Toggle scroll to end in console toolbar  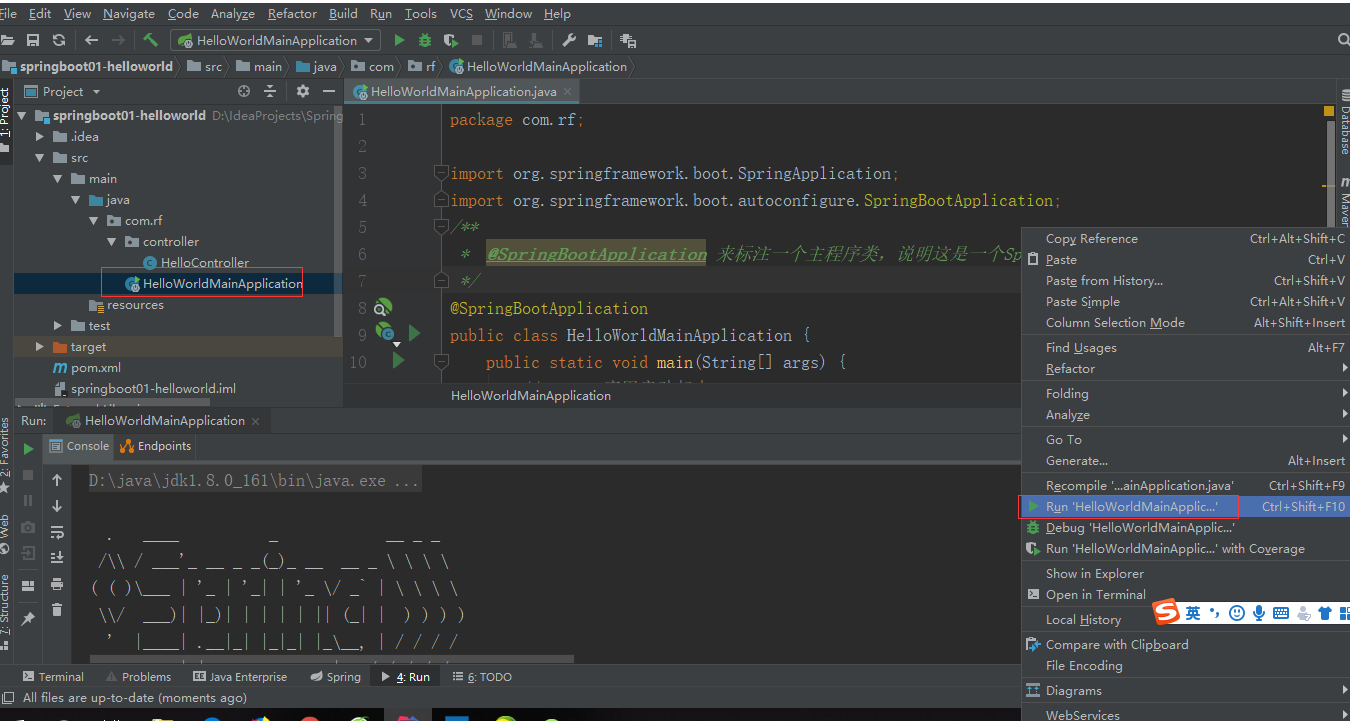pos(57,558)
